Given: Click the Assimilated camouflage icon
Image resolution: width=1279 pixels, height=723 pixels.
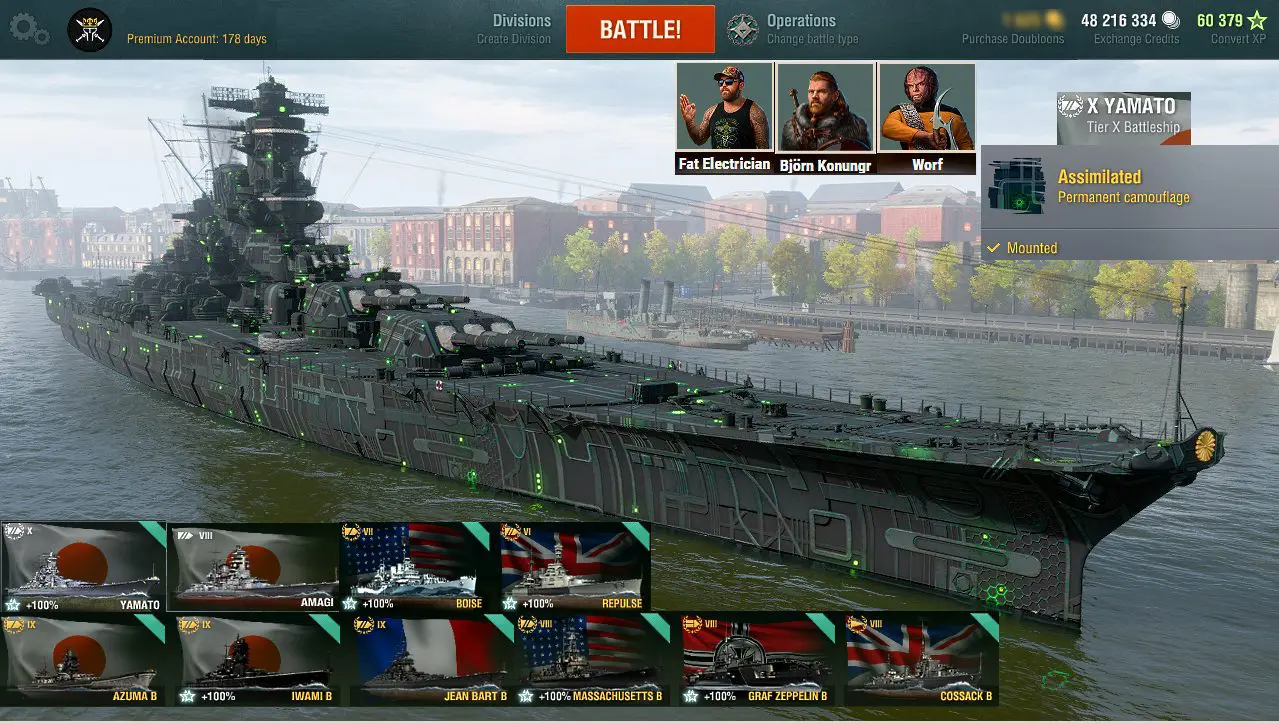Looking at the screenshot, I should click(1016, 185).
